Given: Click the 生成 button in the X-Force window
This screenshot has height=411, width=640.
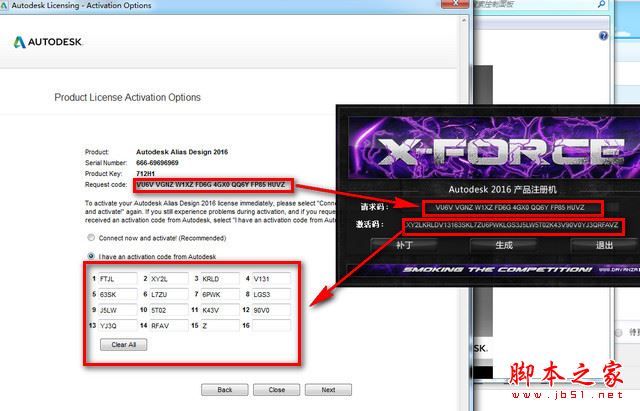Looking at the screenshot, I should pos(504,245).
